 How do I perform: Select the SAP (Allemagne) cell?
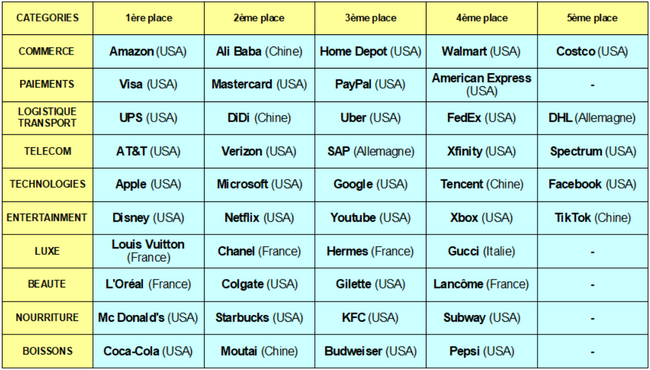pyautogui.click(x=371, y=151)
